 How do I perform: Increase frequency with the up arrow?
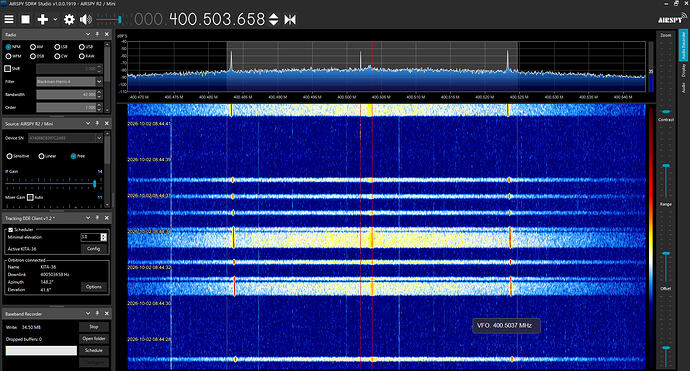coord(273,16)
